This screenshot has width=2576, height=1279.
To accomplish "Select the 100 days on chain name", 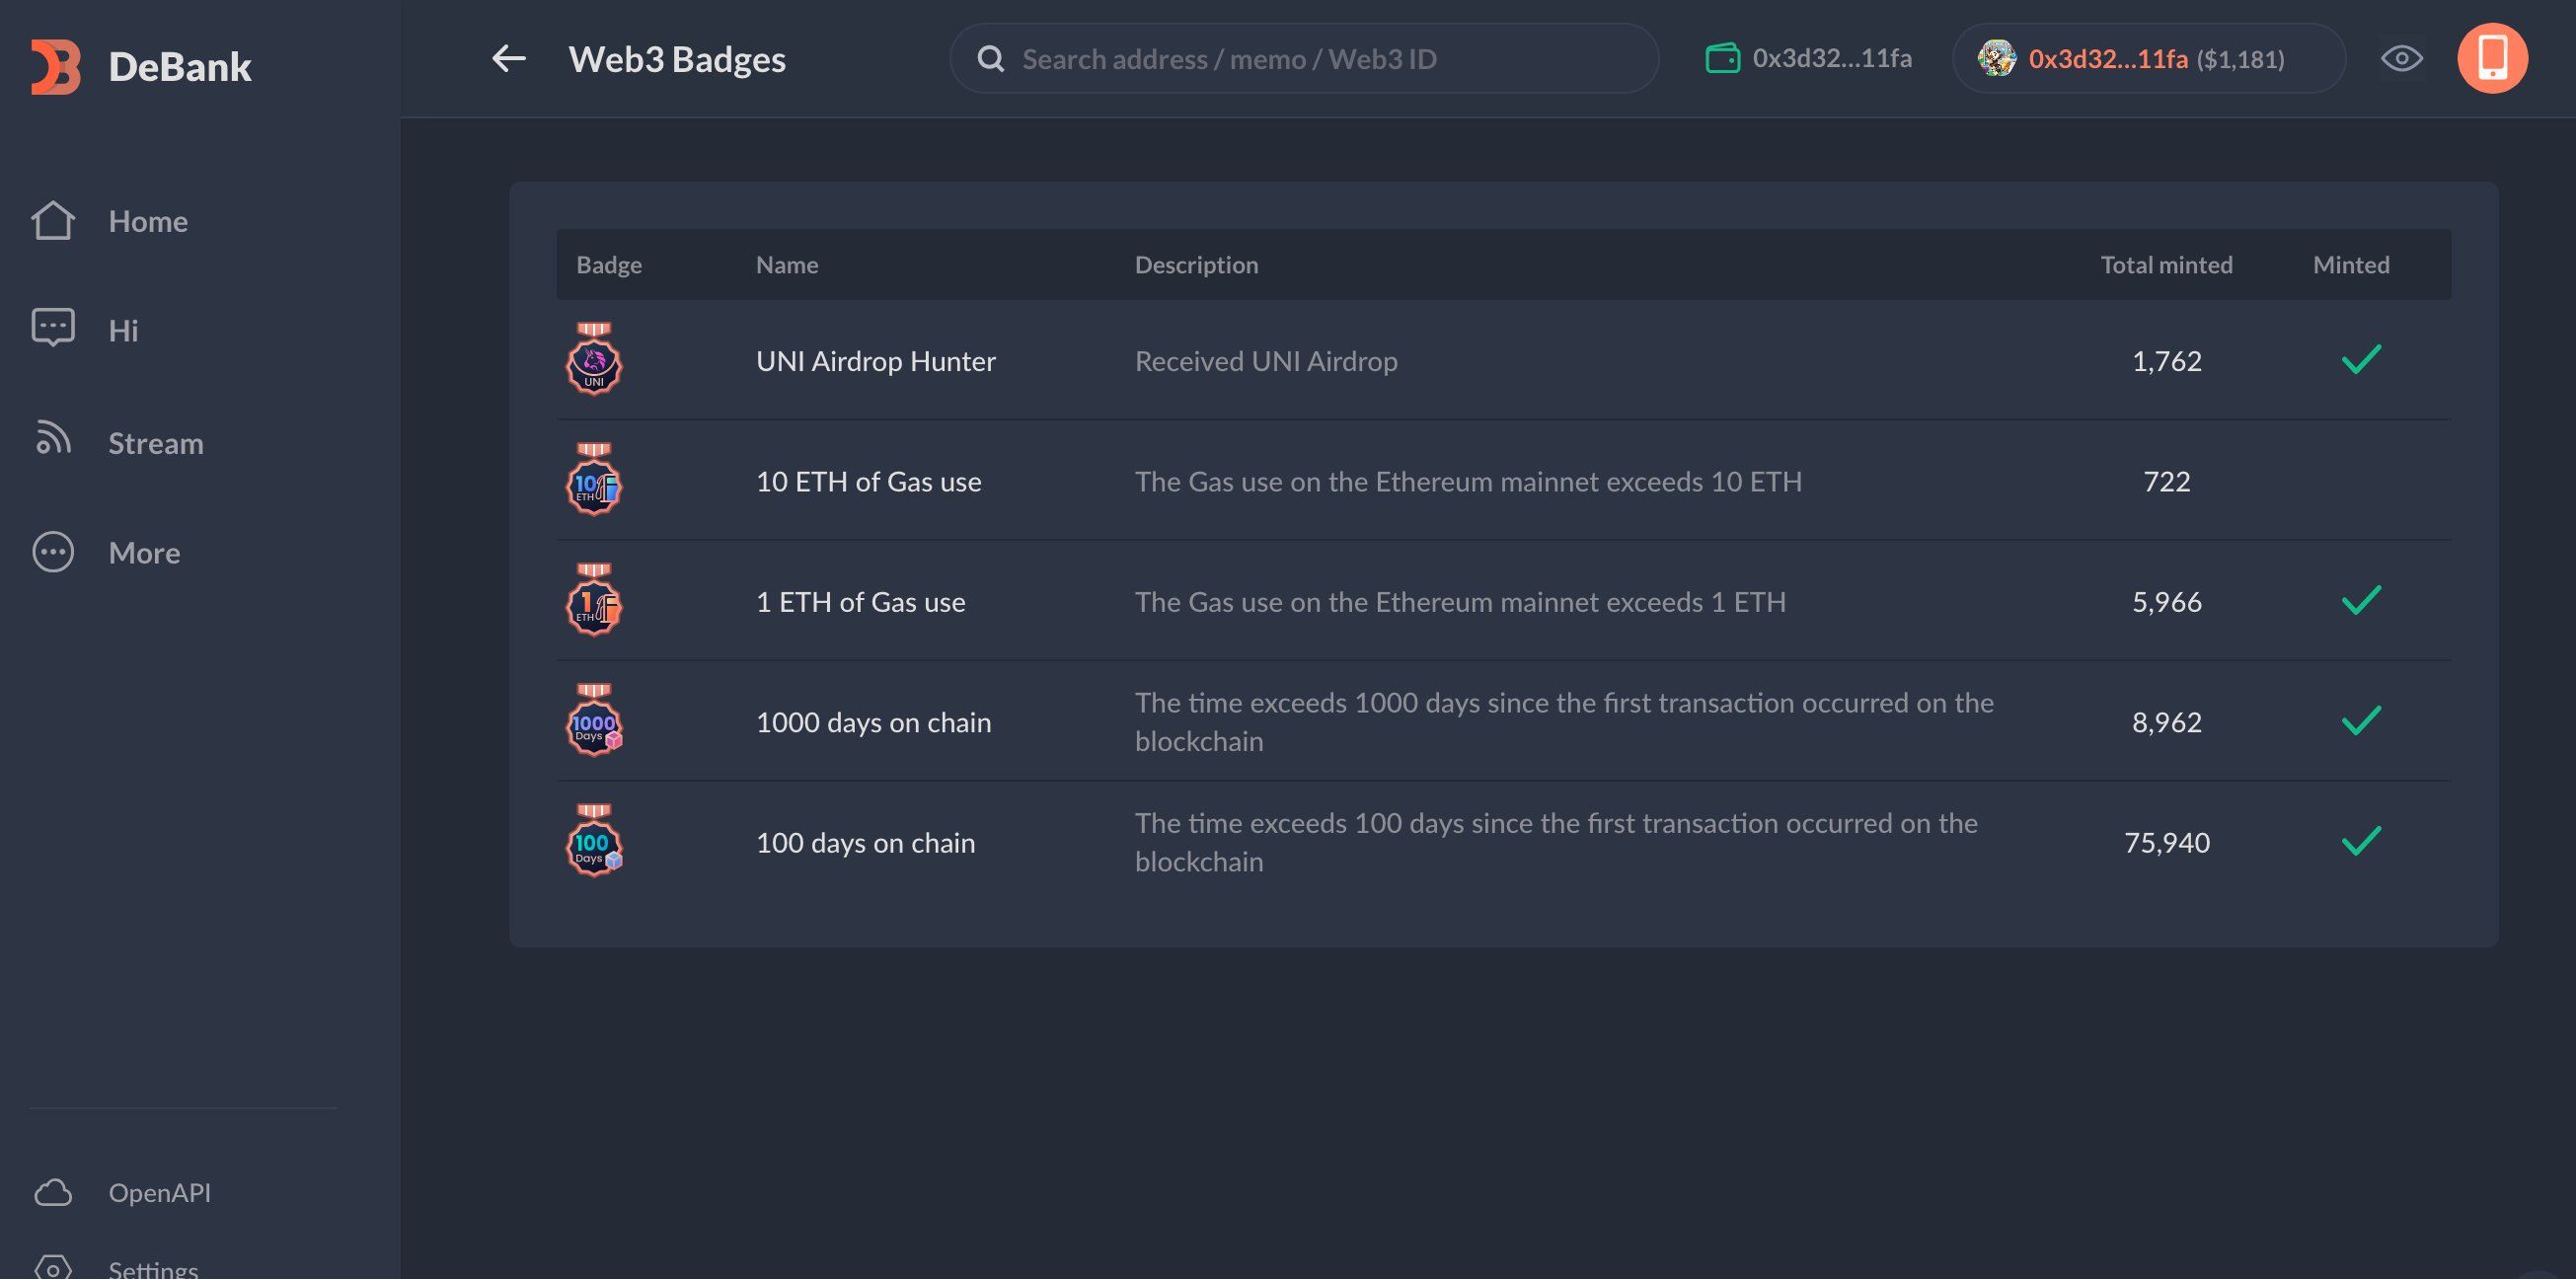I will click(866, 843).
